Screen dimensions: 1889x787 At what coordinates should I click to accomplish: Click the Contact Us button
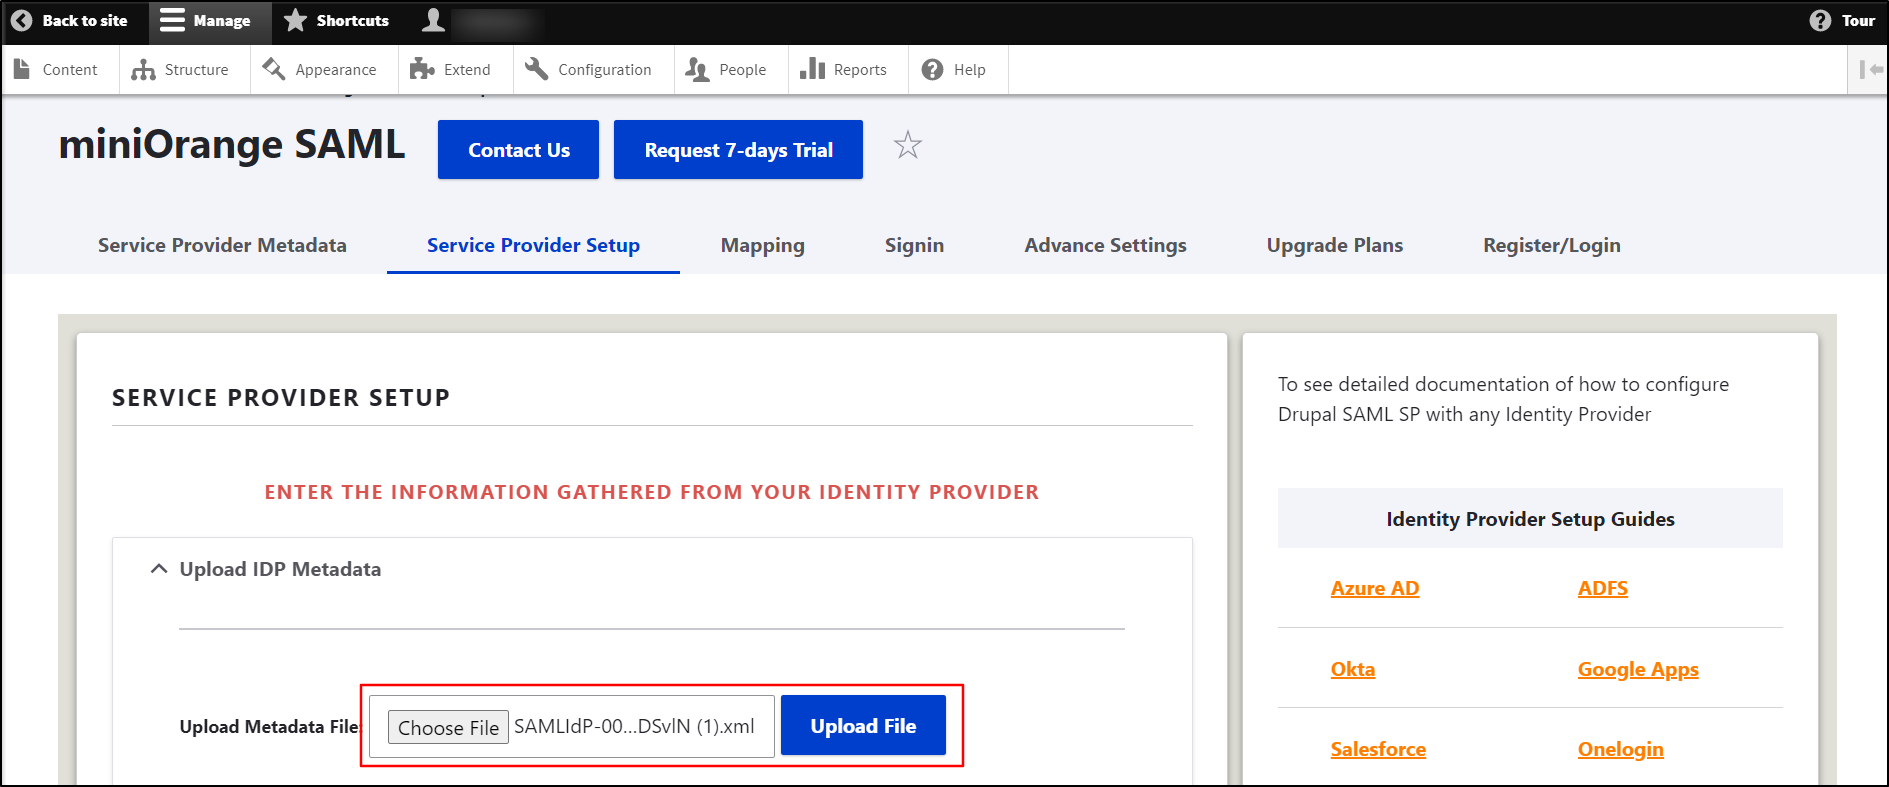[518, 150]
